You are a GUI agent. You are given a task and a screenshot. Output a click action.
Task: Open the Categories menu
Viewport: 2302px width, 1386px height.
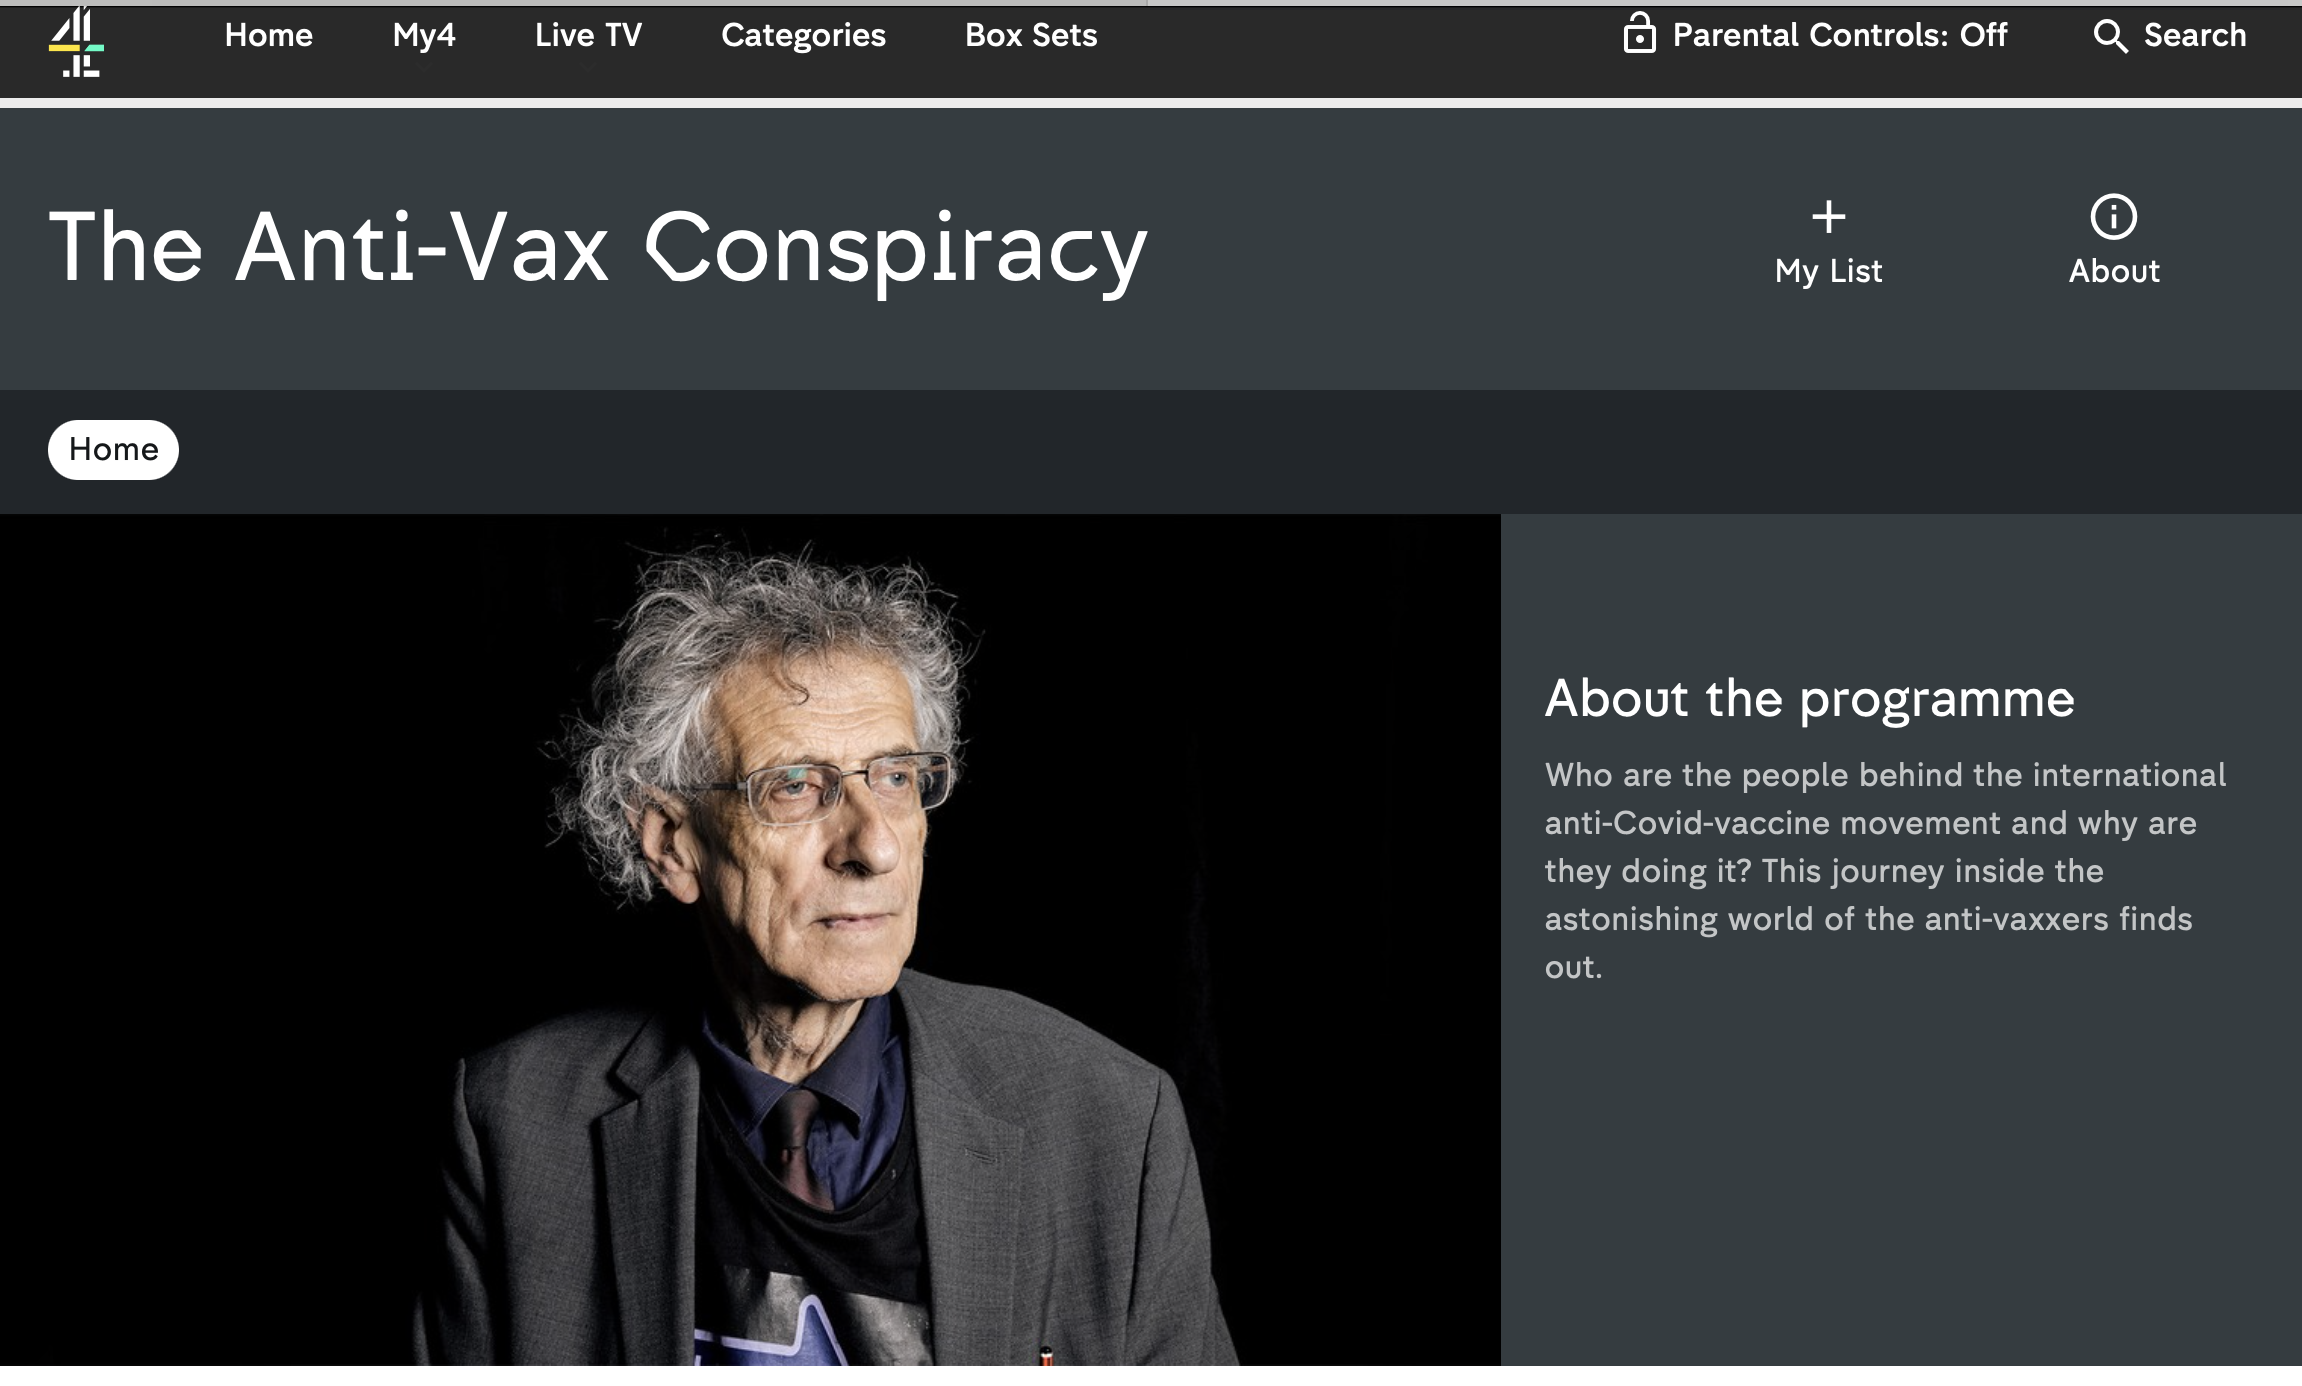803,35
